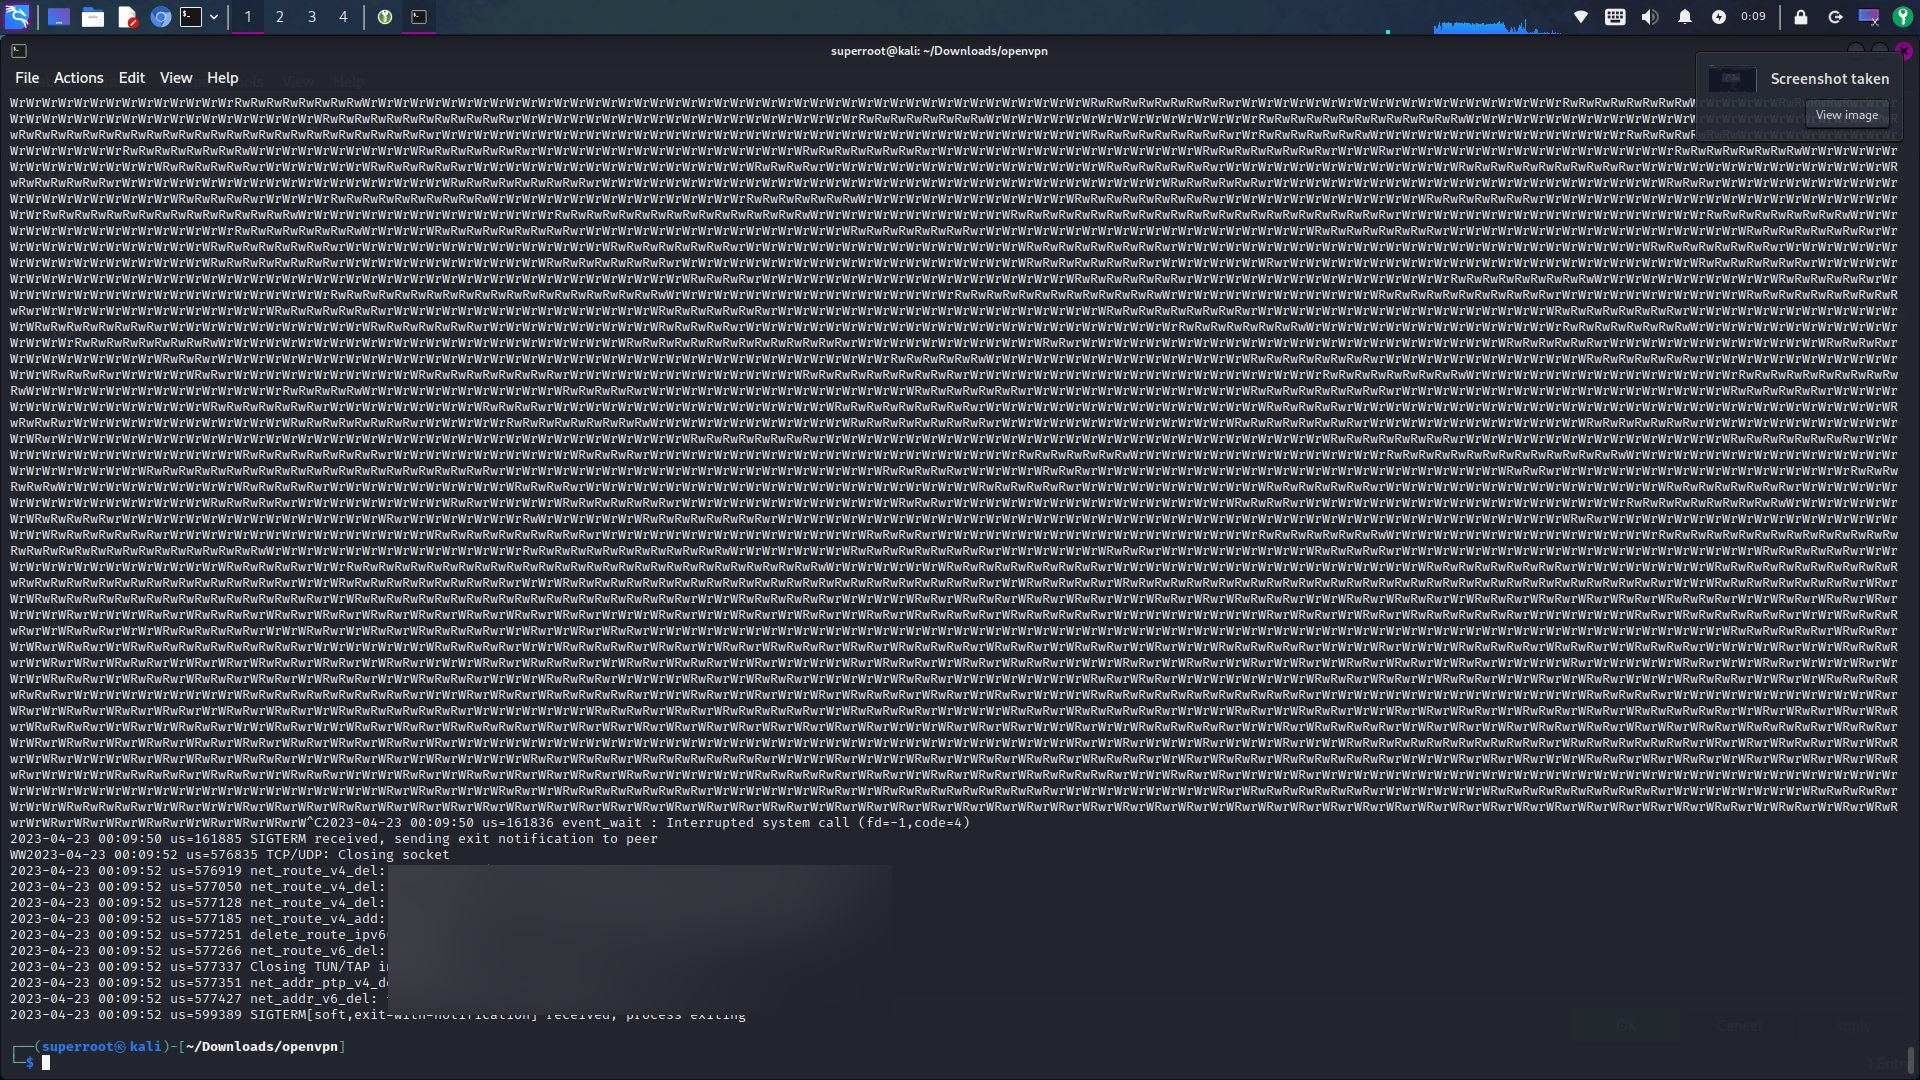Launch the text editor from the panel

pos(127,17)
